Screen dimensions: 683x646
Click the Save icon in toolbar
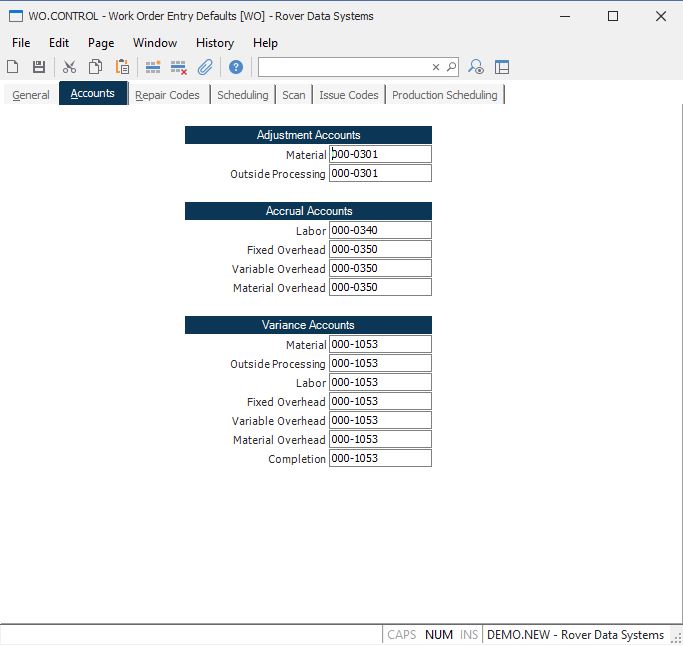tap(39, 67)
